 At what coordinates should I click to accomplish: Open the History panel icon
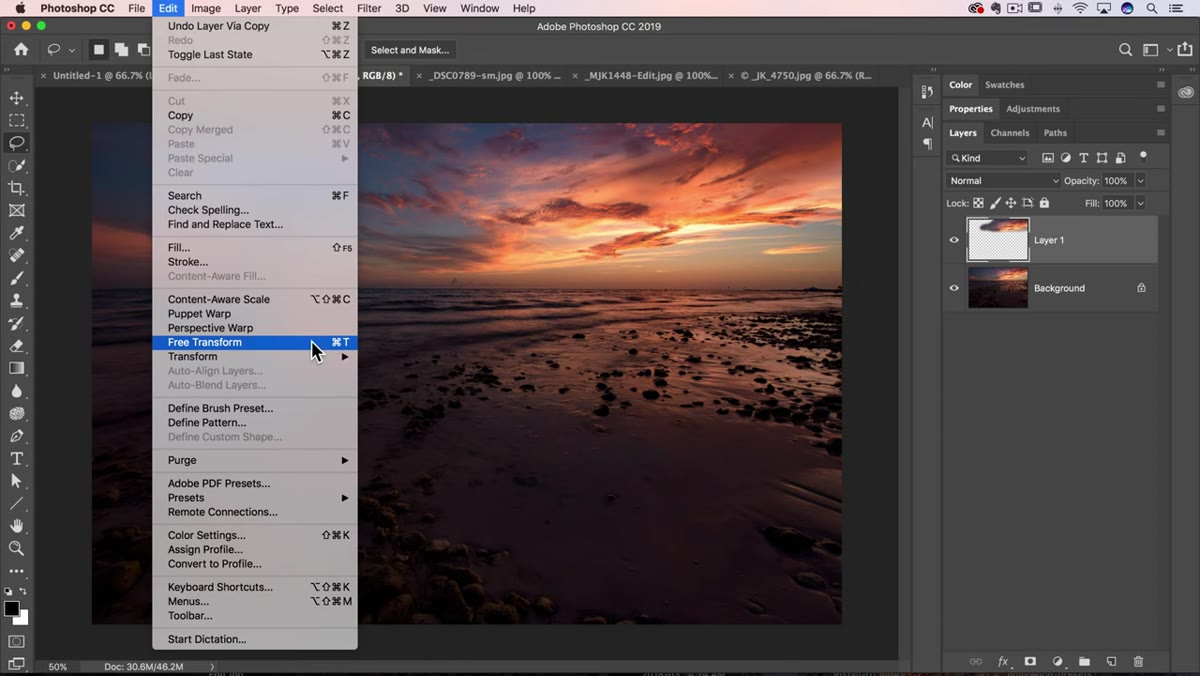point(927,92)
